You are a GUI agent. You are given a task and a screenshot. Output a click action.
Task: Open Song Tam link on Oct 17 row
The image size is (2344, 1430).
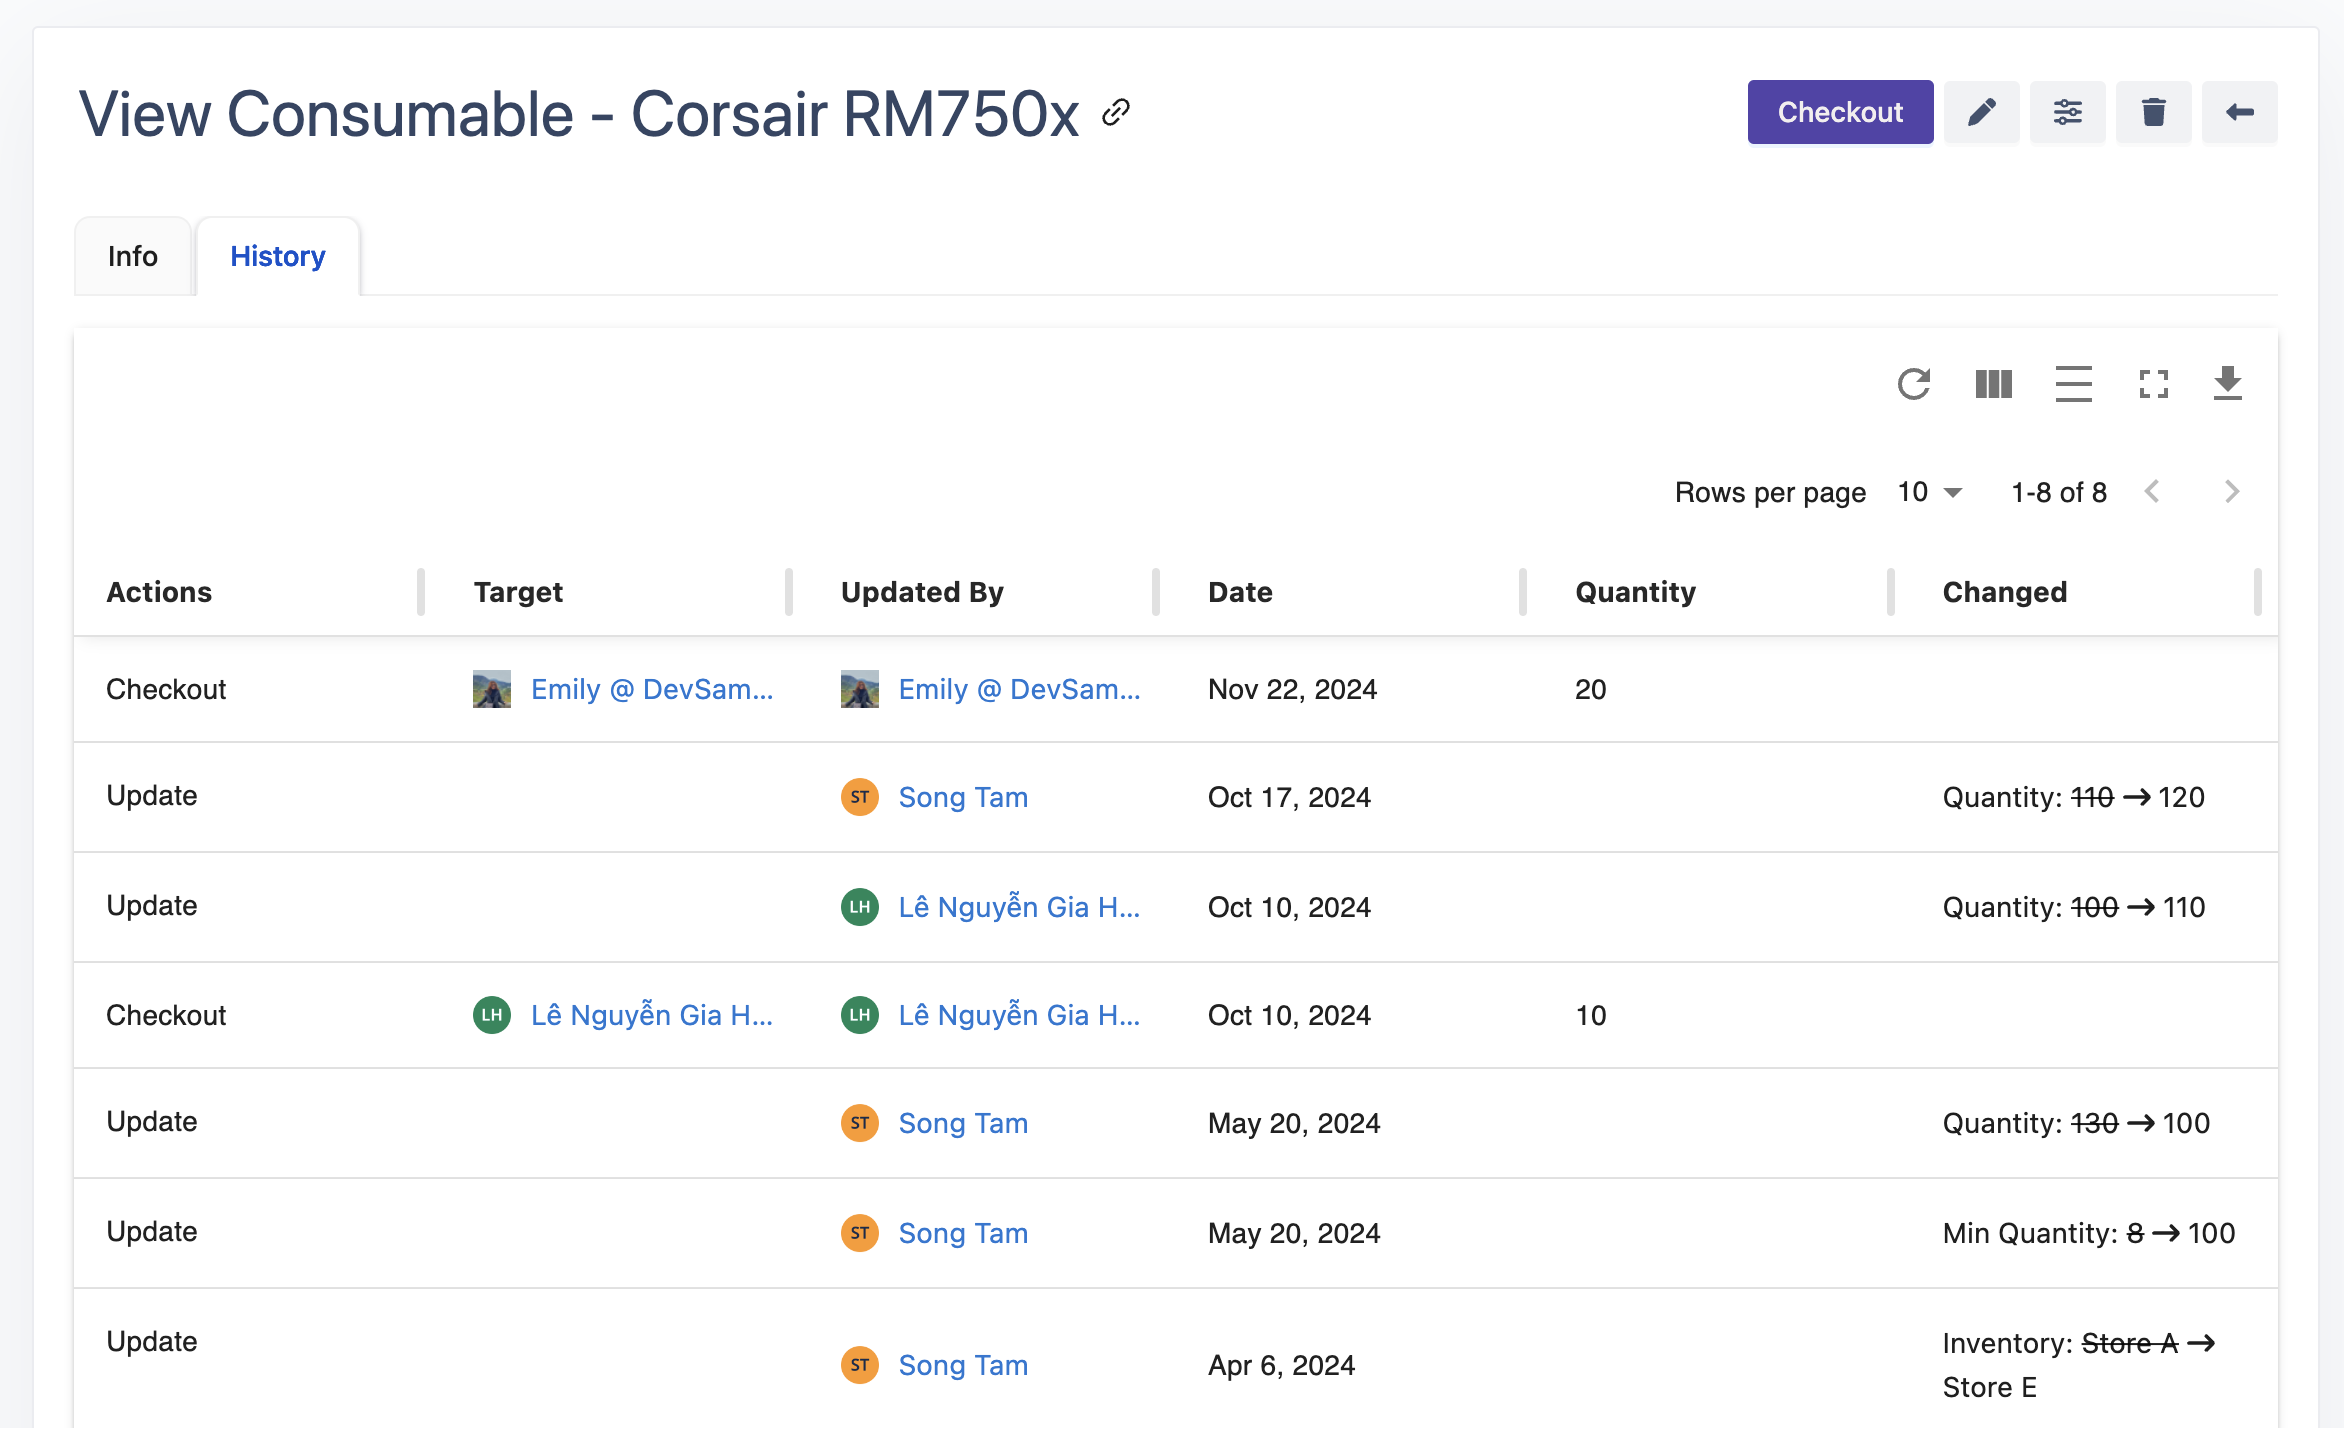pos(962,797)
